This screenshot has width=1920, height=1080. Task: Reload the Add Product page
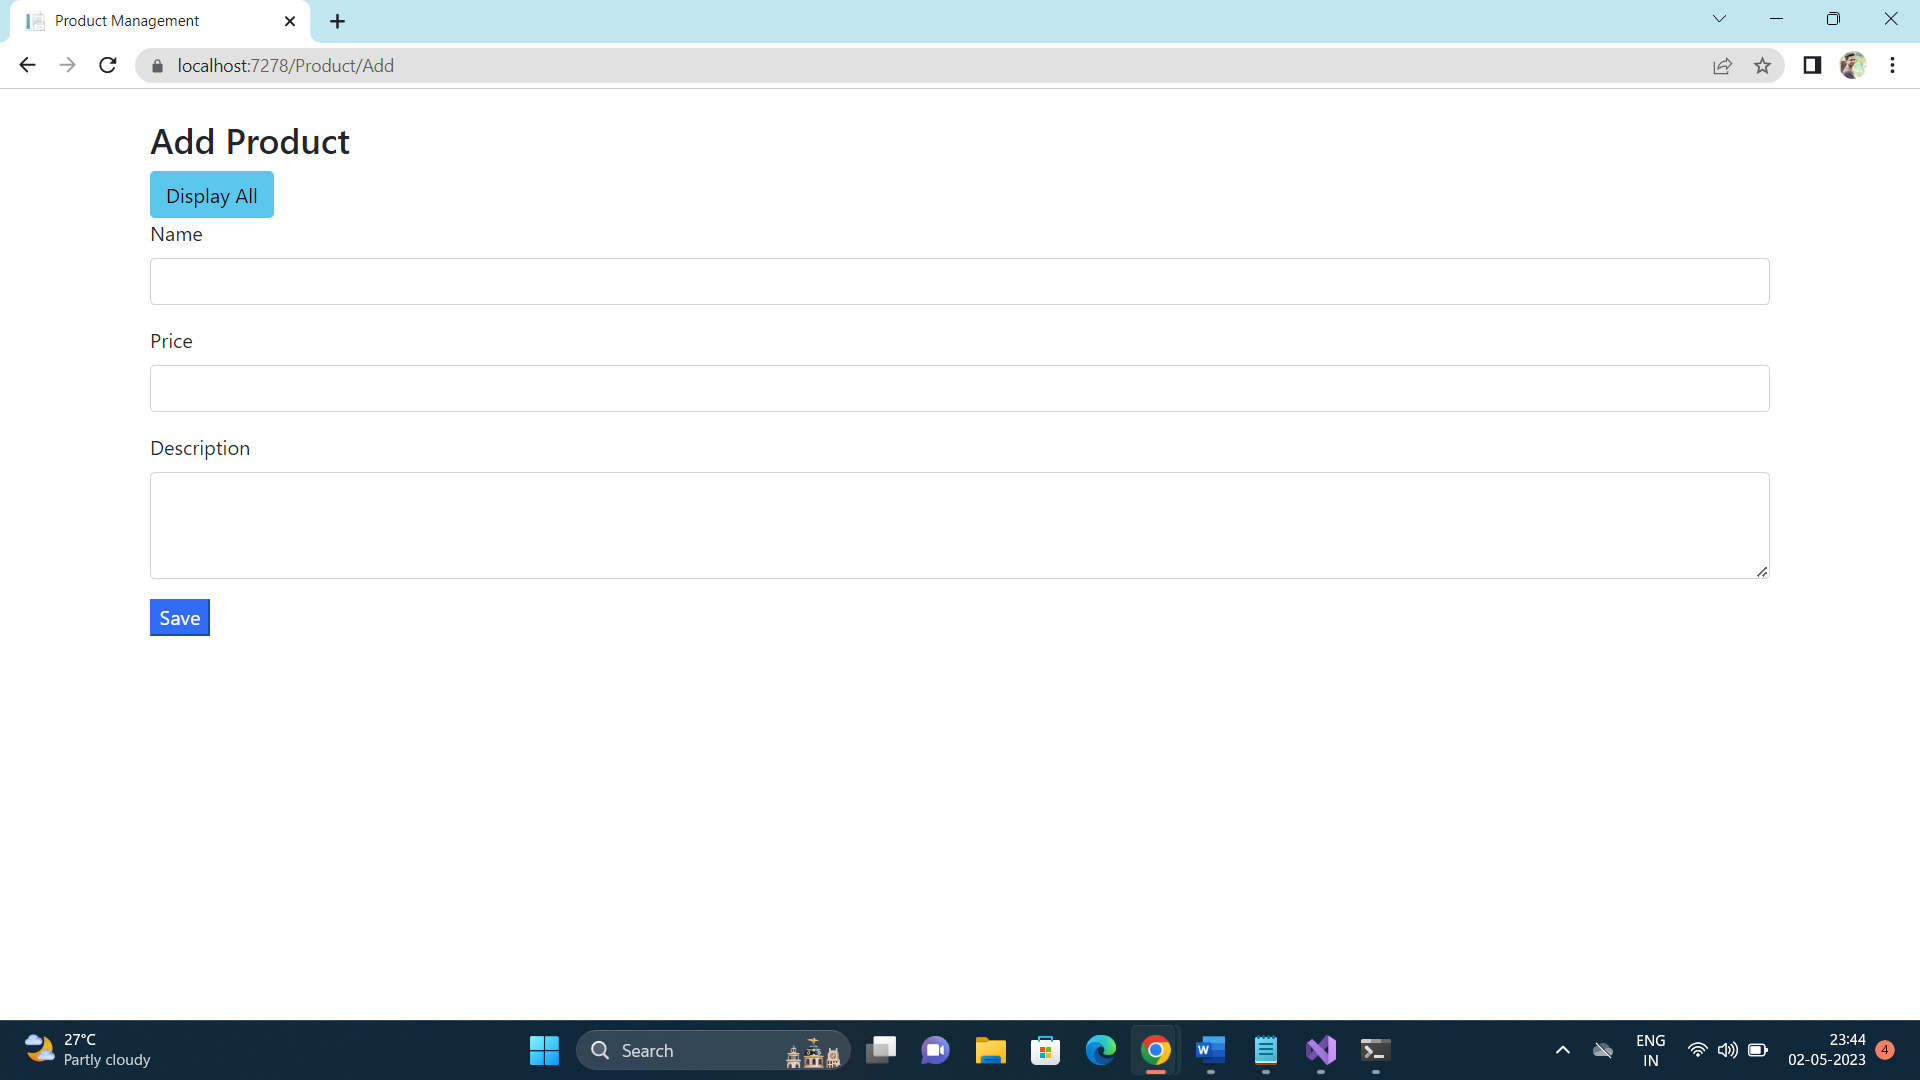[x=108, y=65]
